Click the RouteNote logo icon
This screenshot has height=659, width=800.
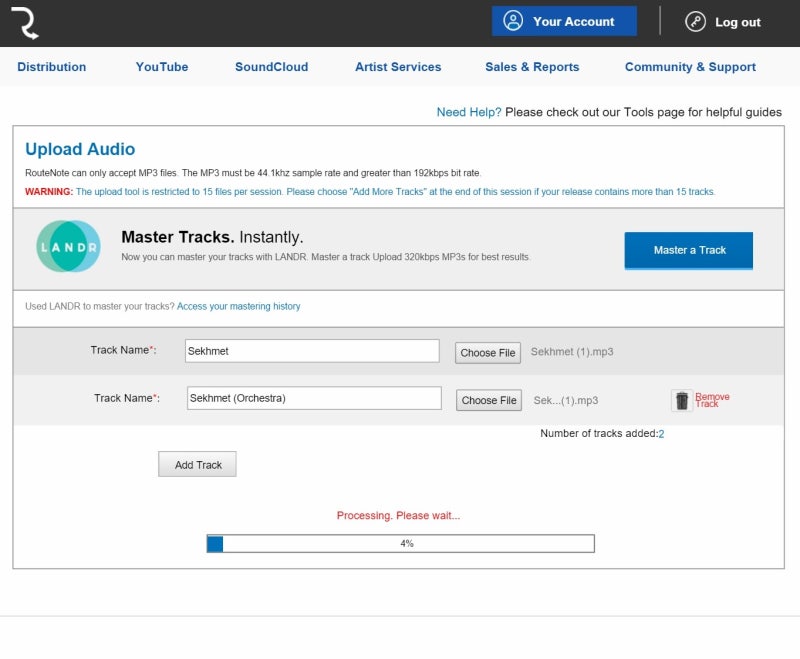(x=24, y=23)
